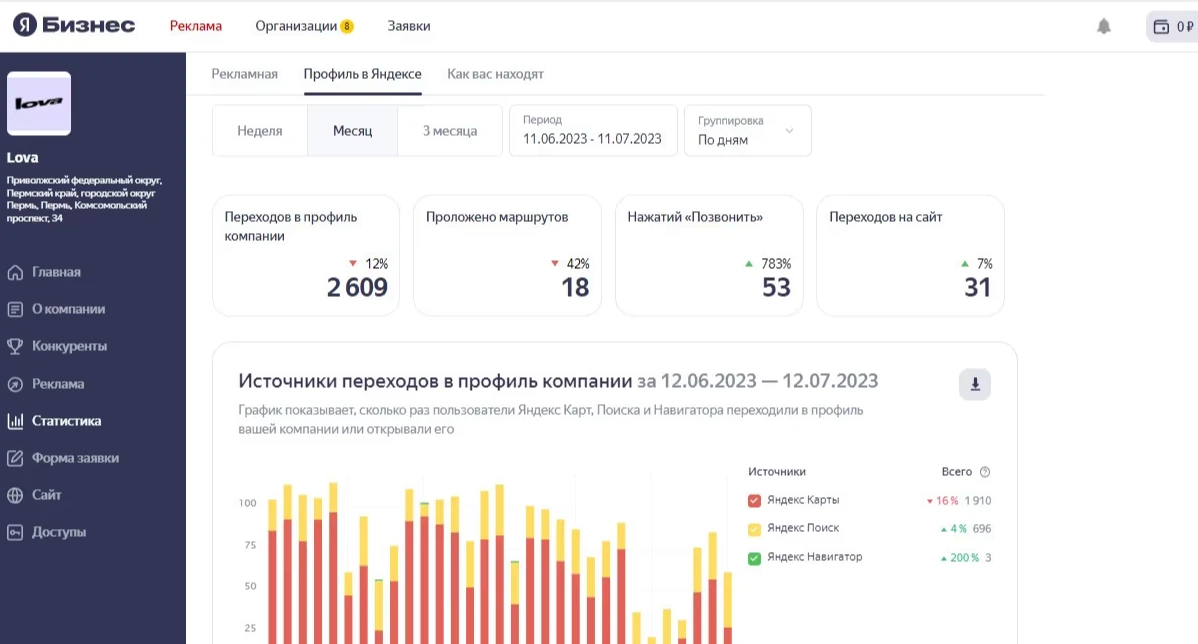Select the 3 месяца period
Image resolution: width=1198 pixels, height=644 pixels.
pyautogui.click(x=450, y=131)
